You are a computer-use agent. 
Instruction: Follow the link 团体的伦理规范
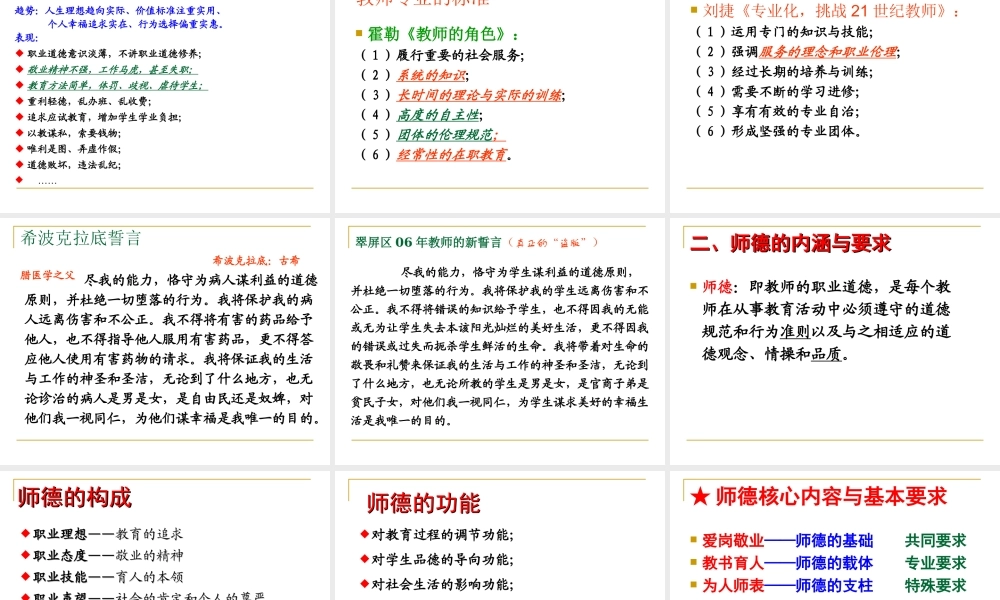[446, 135]
